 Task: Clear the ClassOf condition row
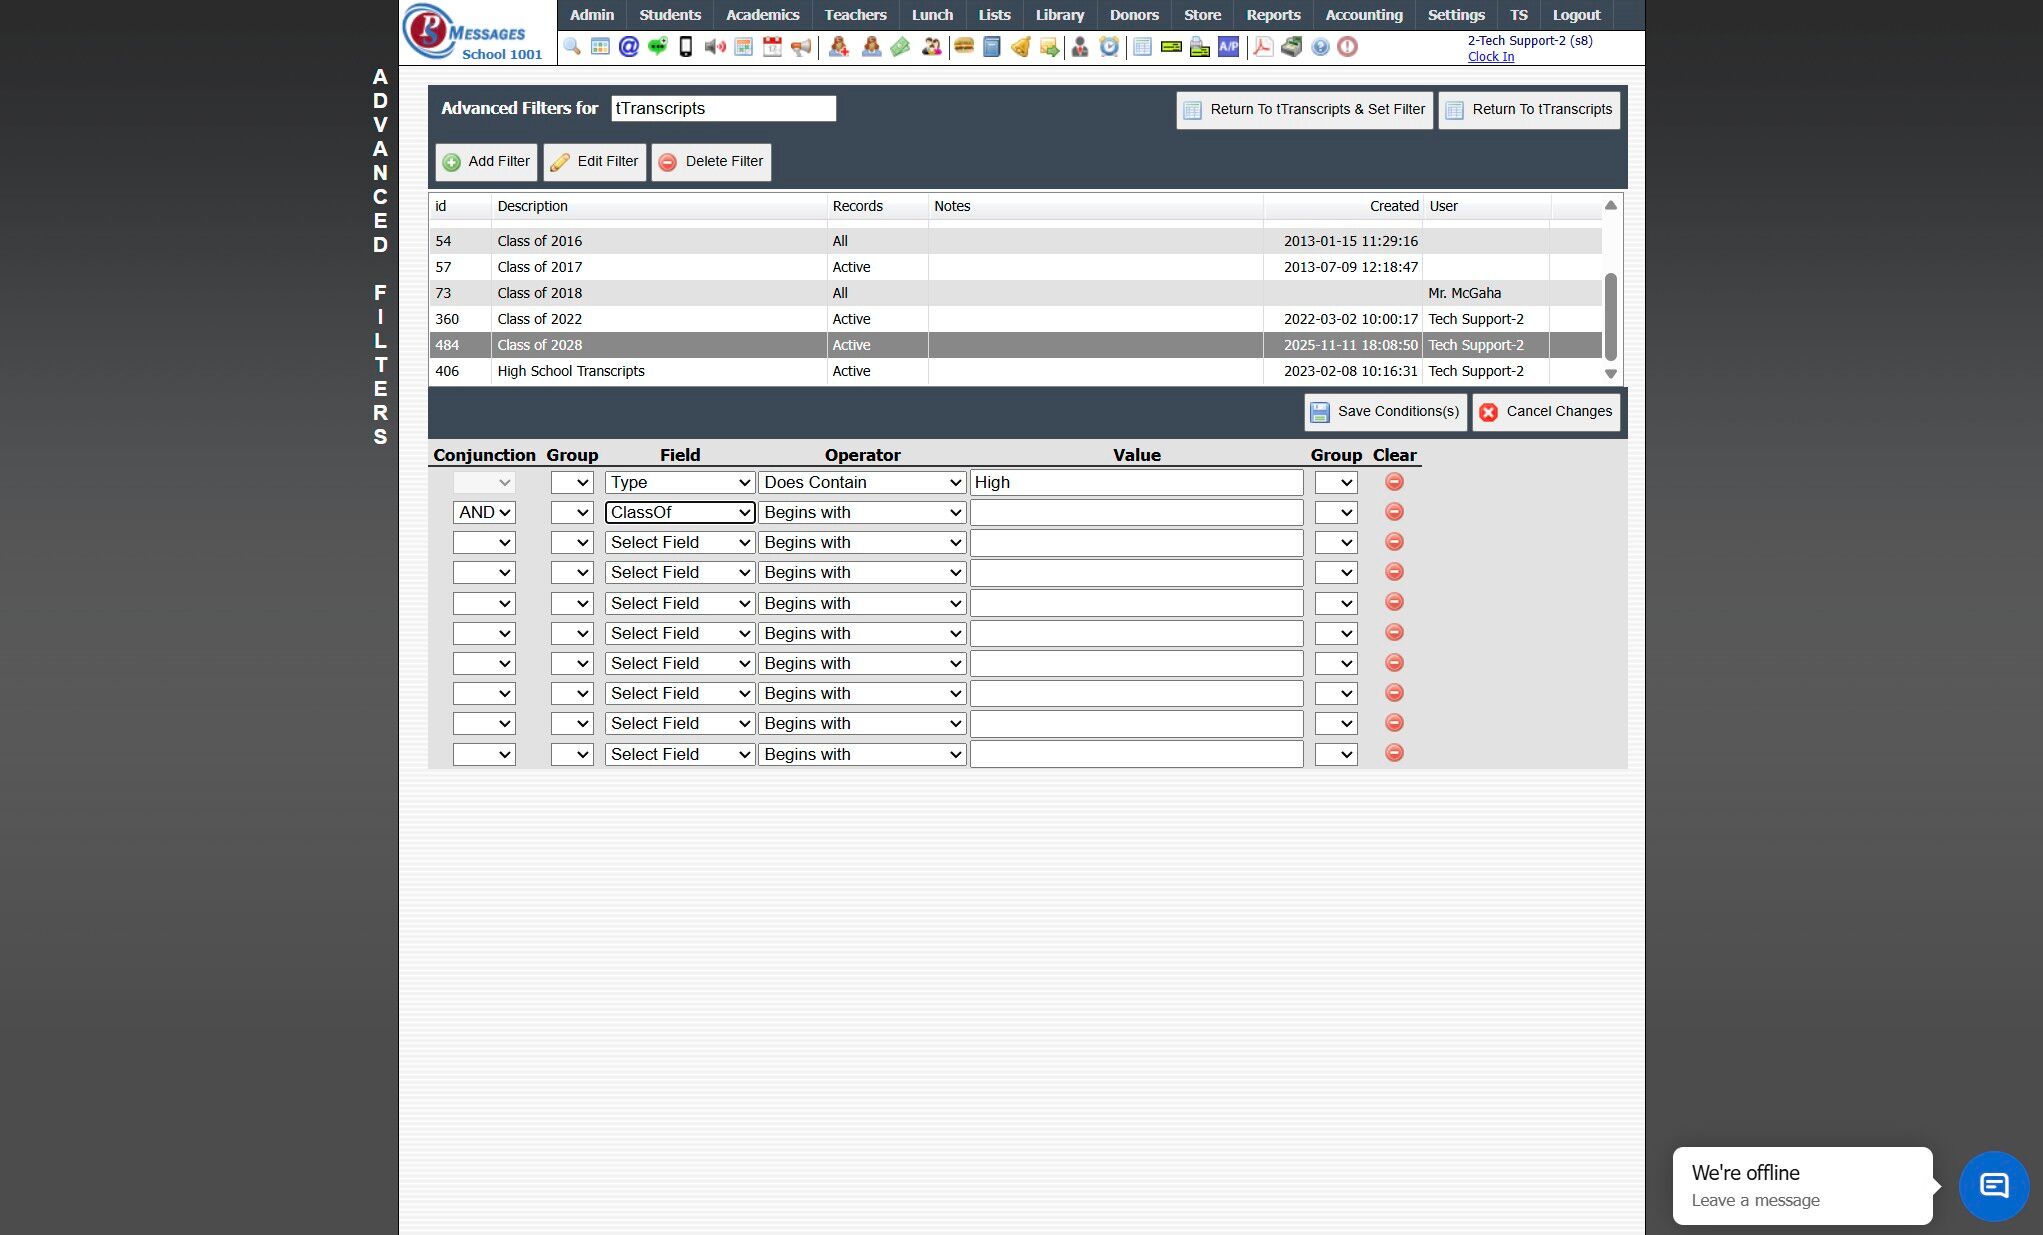1394,512
